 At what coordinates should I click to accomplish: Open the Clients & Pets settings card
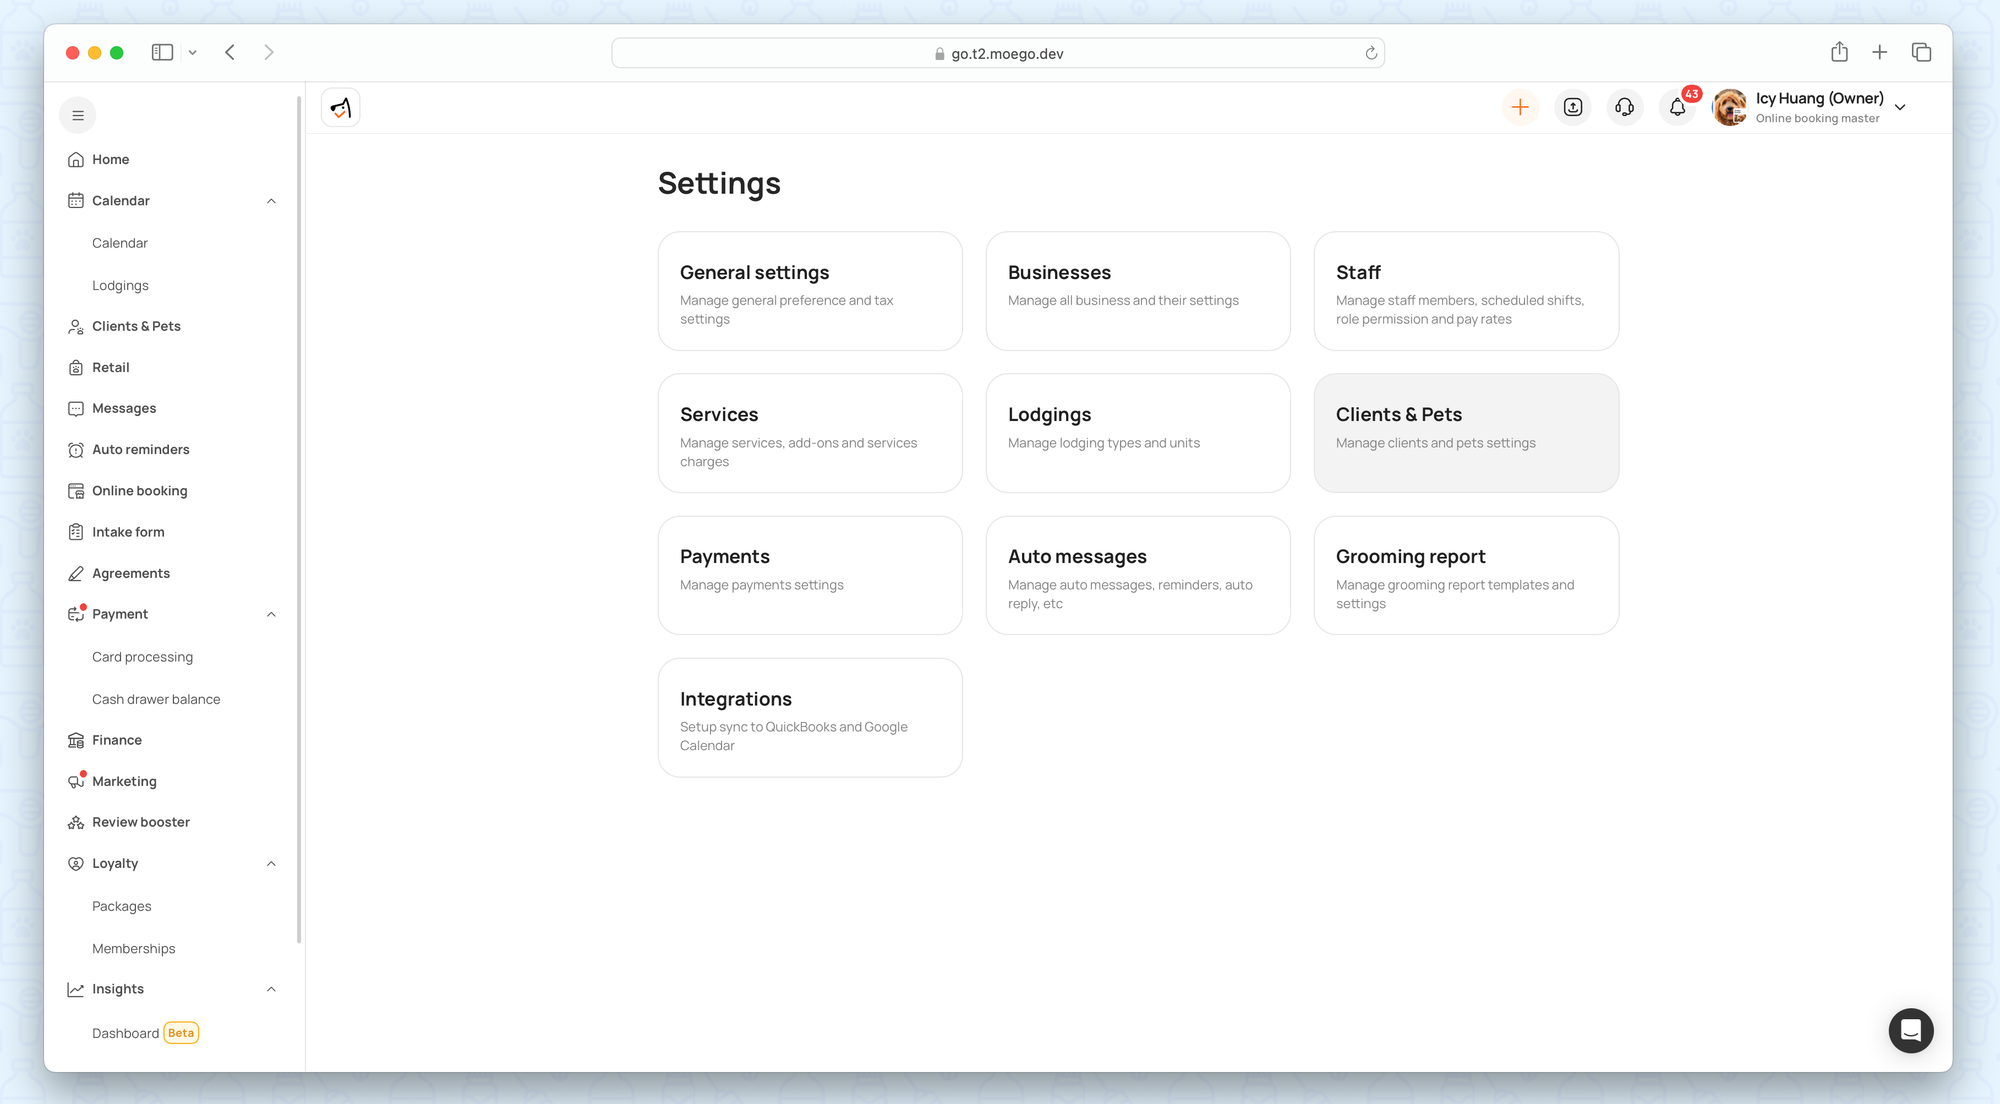(x=1466, y=433)
